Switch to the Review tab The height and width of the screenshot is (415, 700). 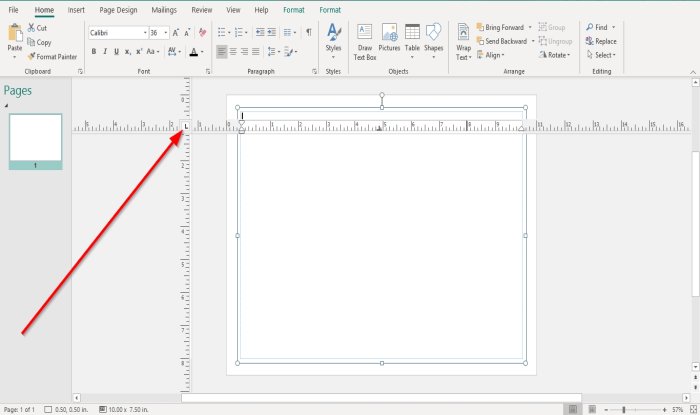[202, 10]
